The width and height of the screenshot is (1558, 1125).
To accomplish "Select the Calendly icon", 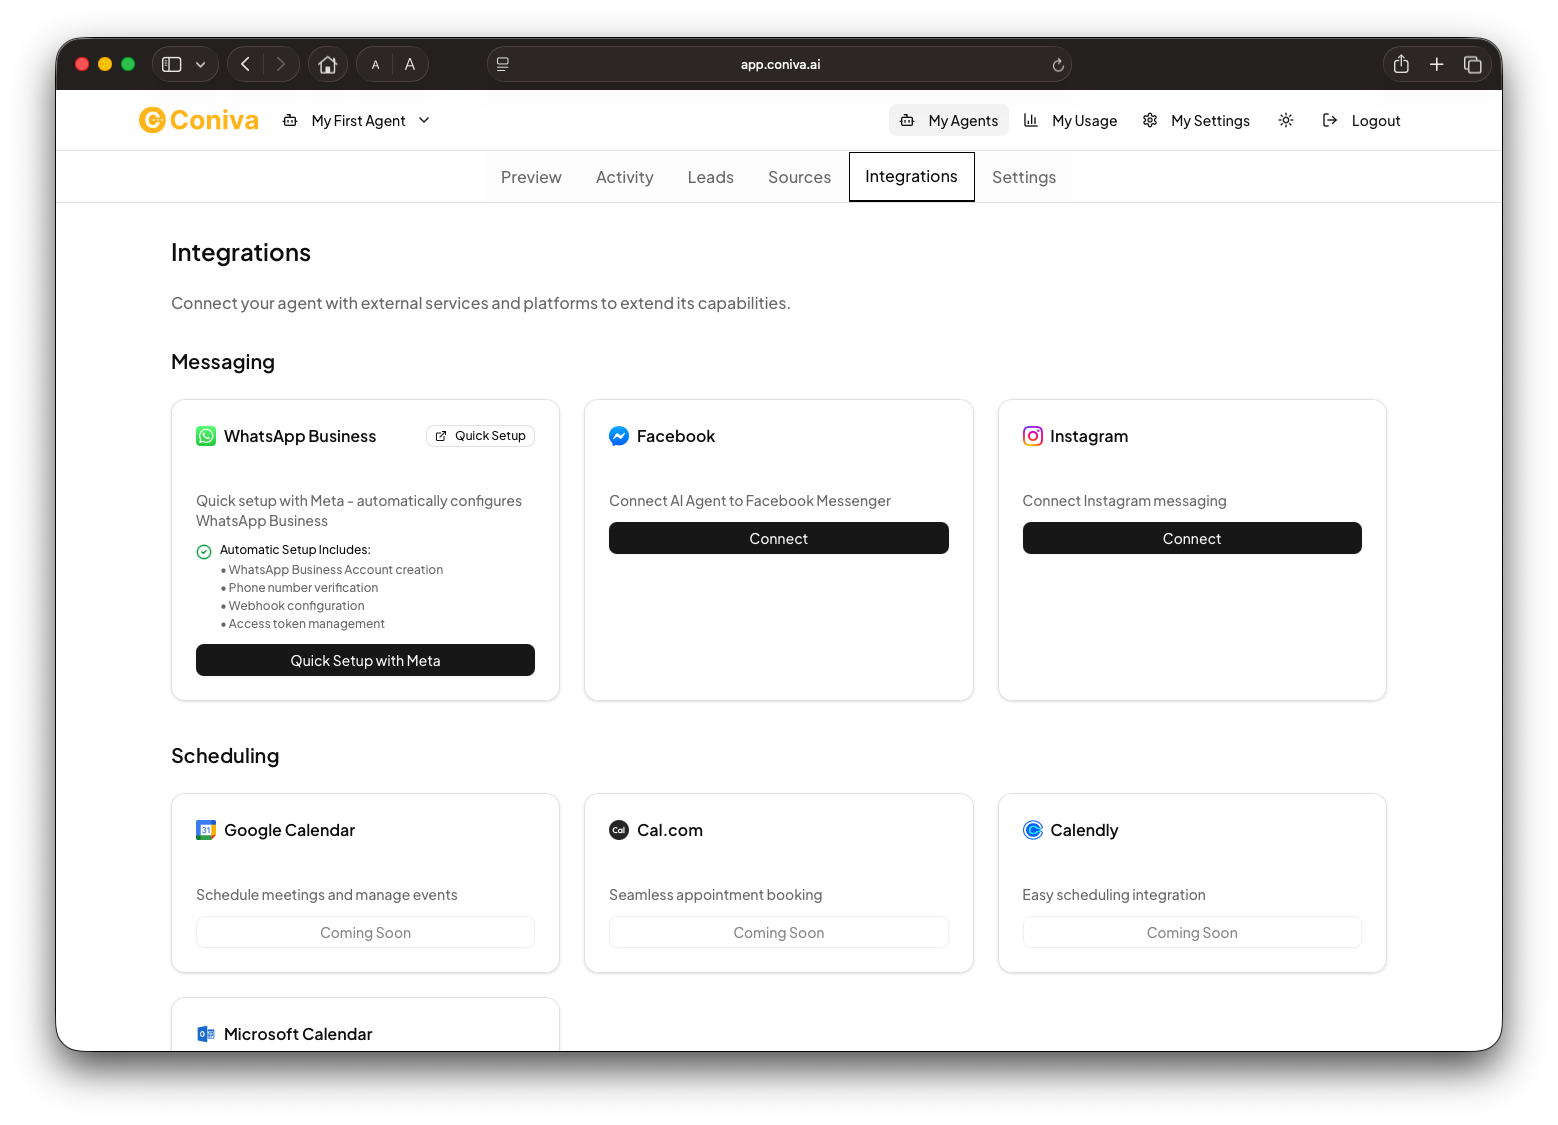I will click(1032, 829).
